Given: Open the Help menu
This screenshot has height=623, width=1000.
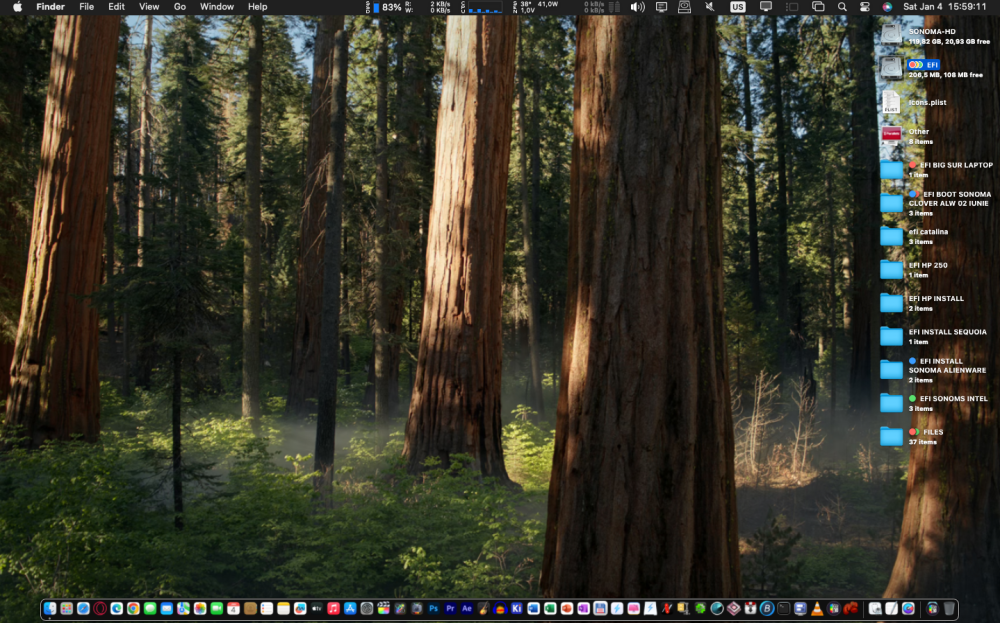Looking at the screenshot, I should point(258,7).
